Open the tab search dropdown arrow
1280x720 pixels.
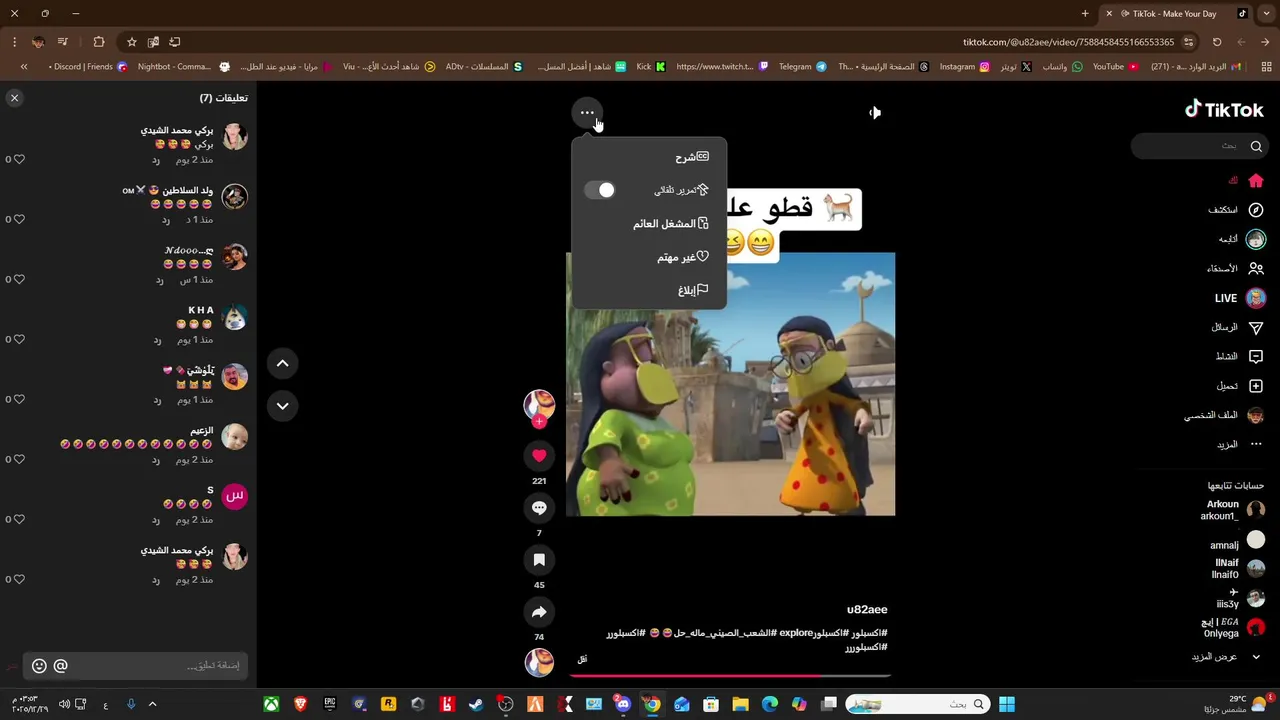(x=1267, y=14)
